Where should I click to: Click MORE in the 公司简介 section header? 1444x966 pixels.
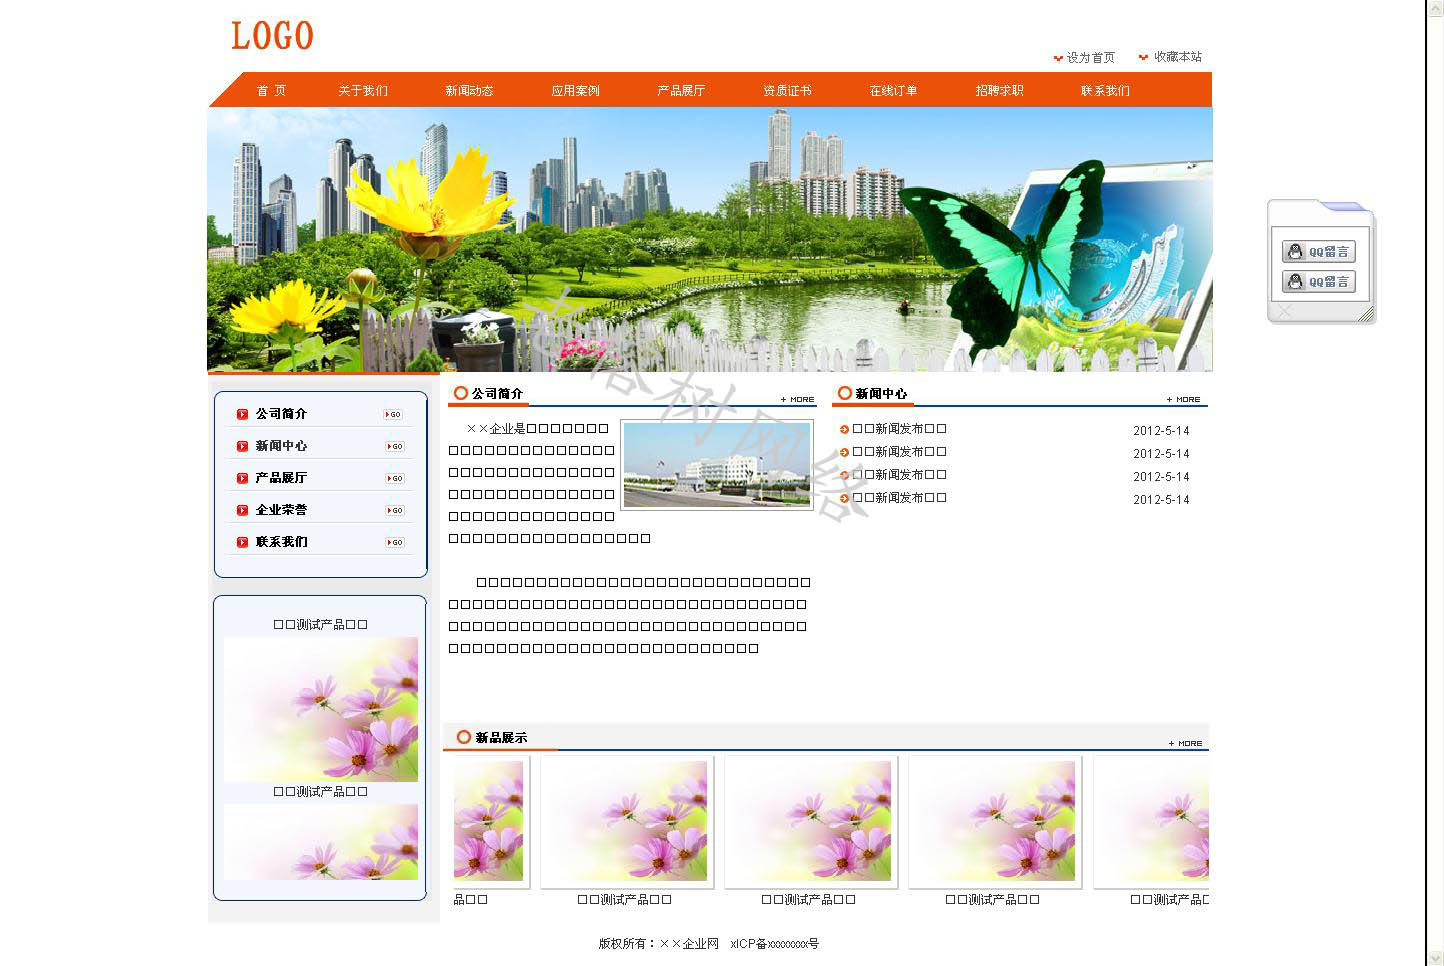(x=797, y=399)
